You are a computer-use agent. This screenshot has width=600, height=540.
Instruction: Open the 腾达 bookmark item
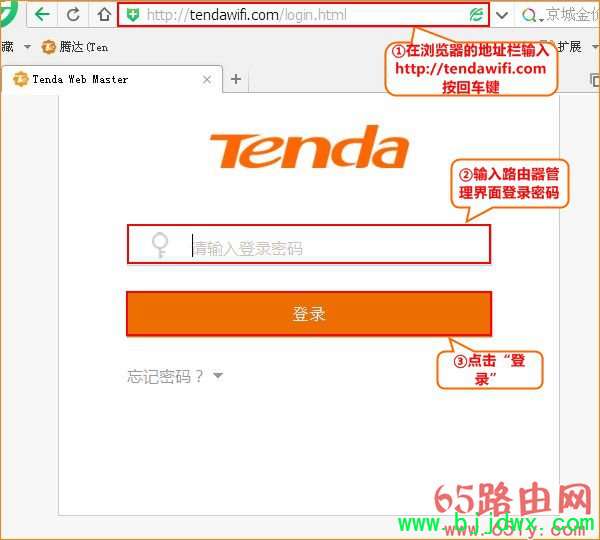75,47
